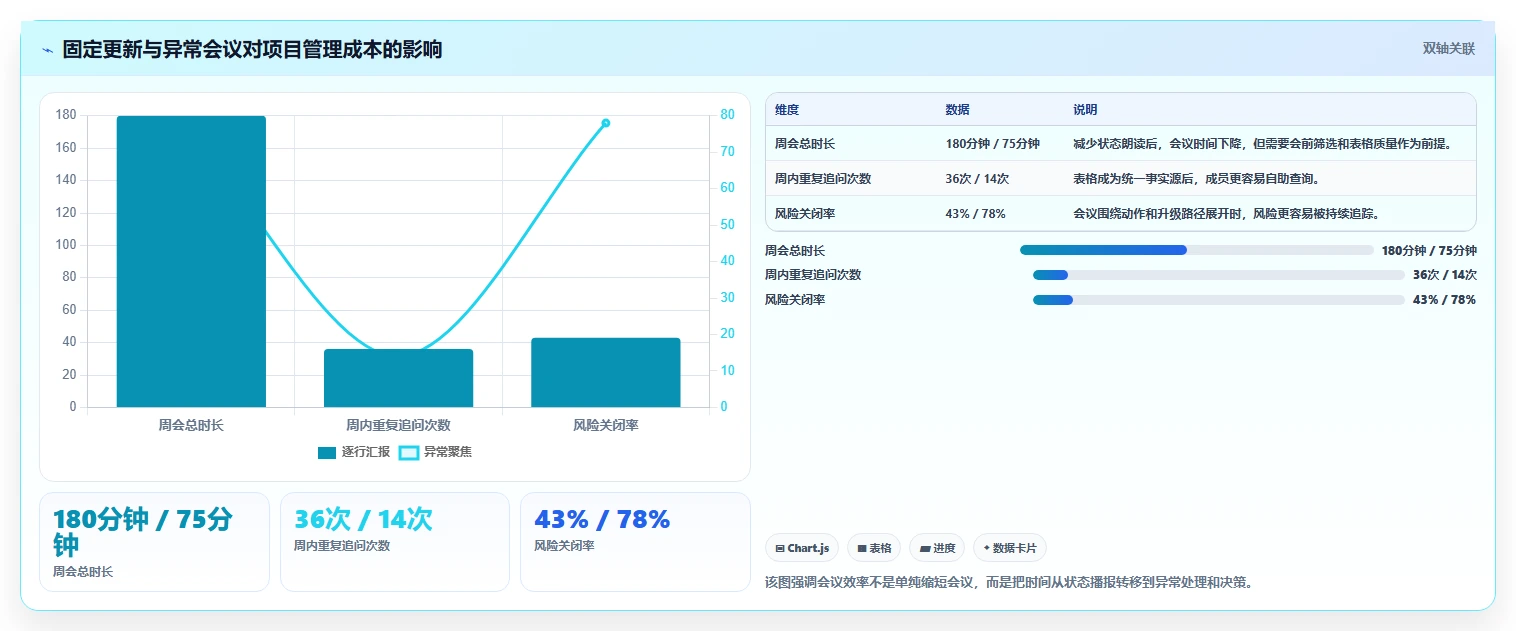Viewport: 1516px width, 631px height.
Task: Open the 180分钟 / 75分钟 data card
Action: 154,542
